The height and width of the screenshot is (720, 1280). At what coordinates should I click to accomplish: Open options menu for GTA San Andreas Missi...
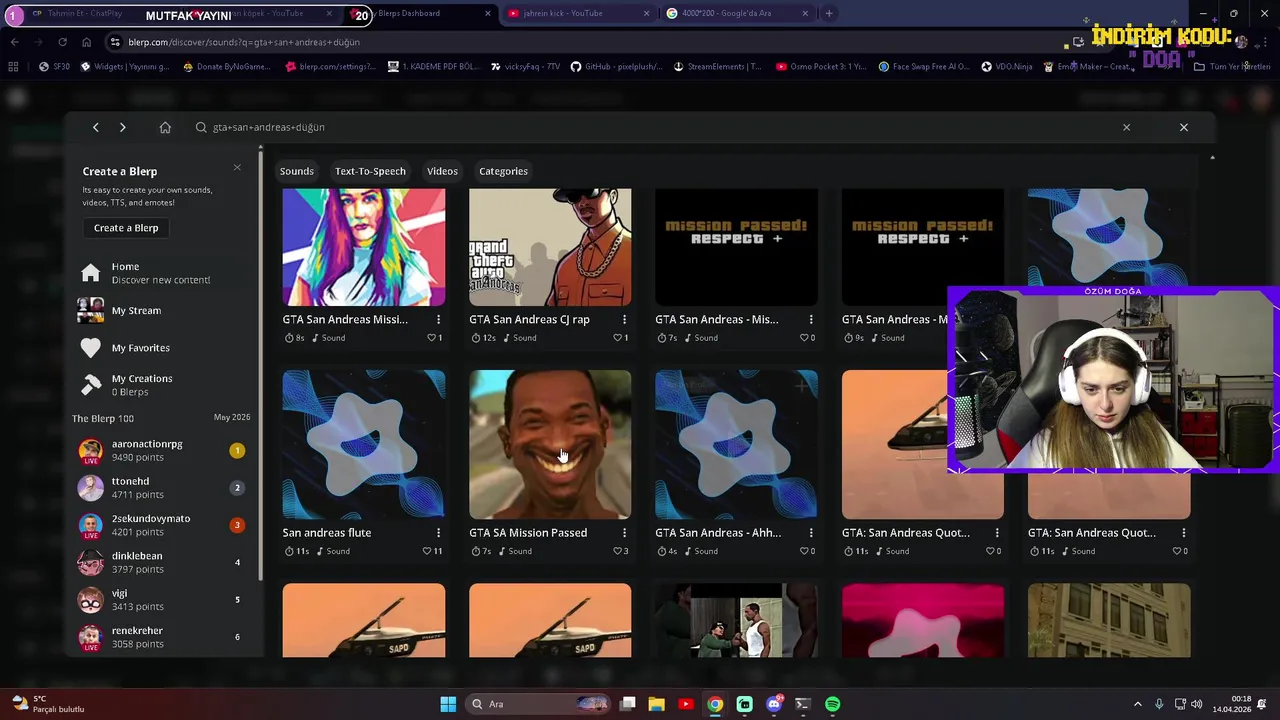click(438, 319)
